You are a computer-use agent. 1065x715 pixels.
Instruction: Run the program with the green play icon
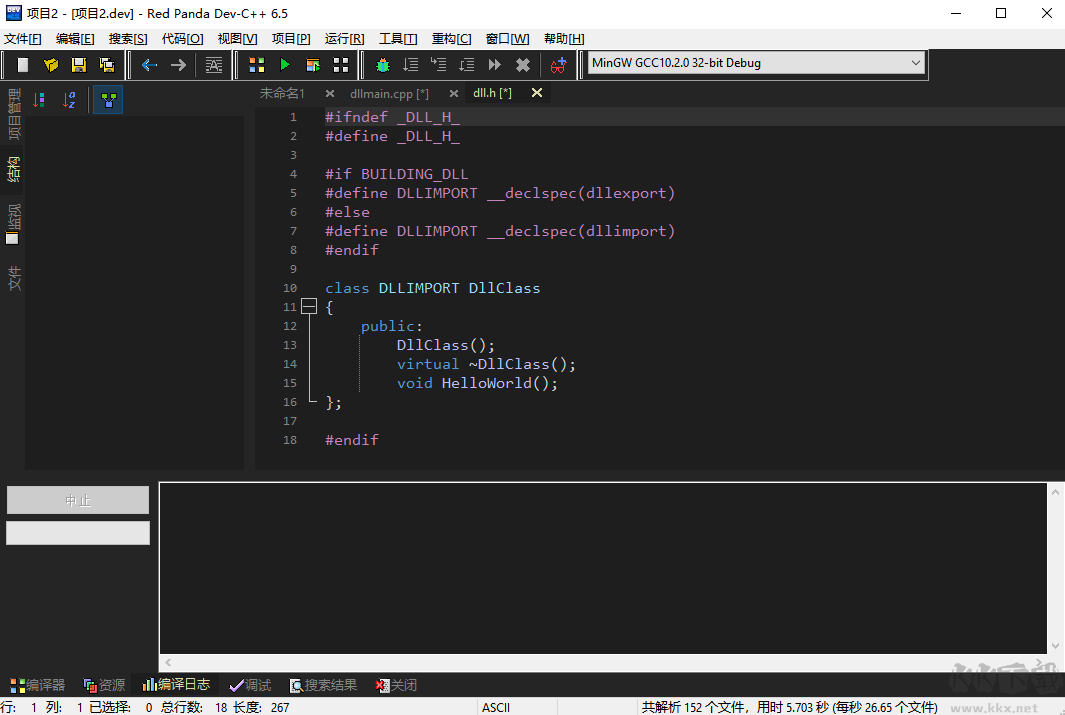(286, 64)
